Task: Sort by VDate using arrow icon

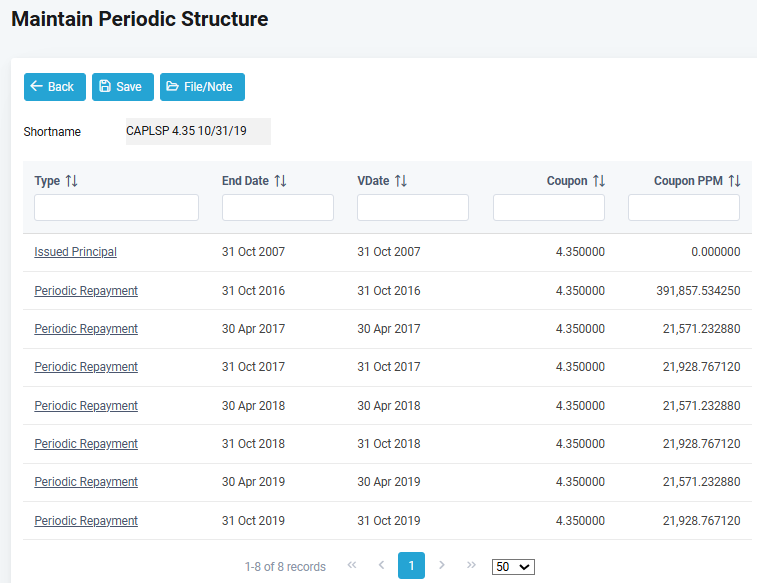Action: click(x=400, y=181)
